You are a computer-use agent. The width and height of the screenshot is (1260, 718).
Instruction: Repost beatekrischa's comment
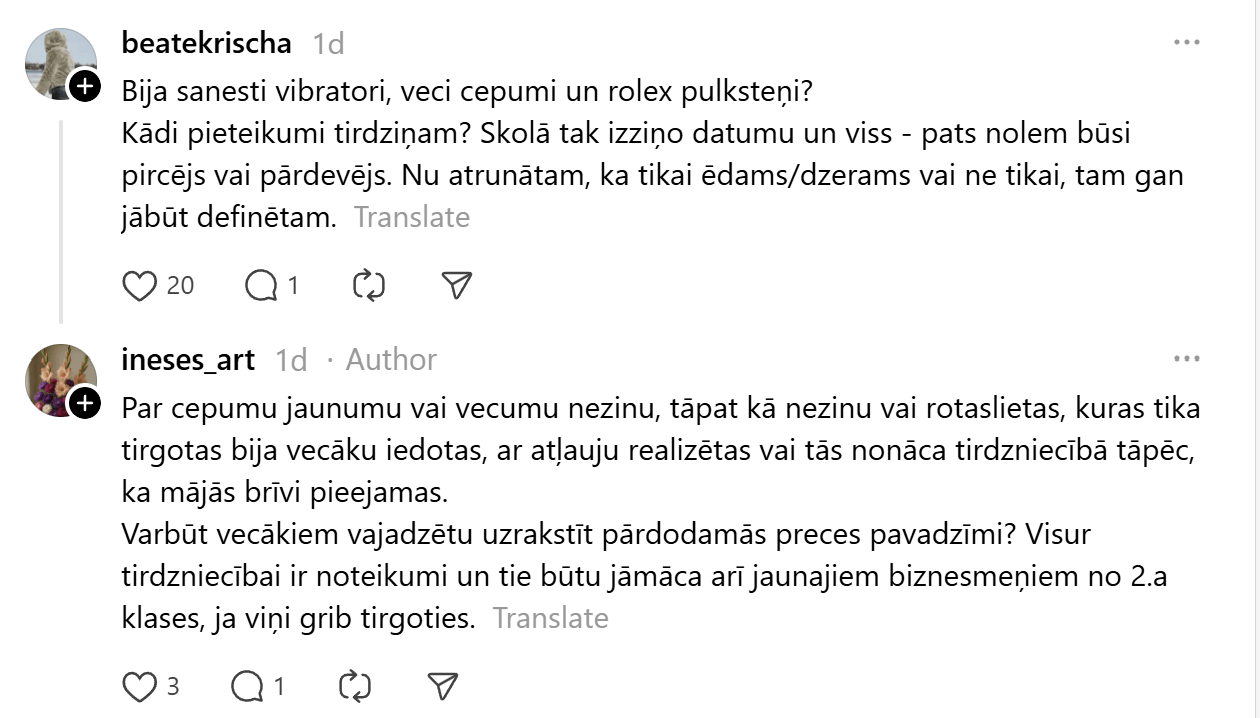369,286
